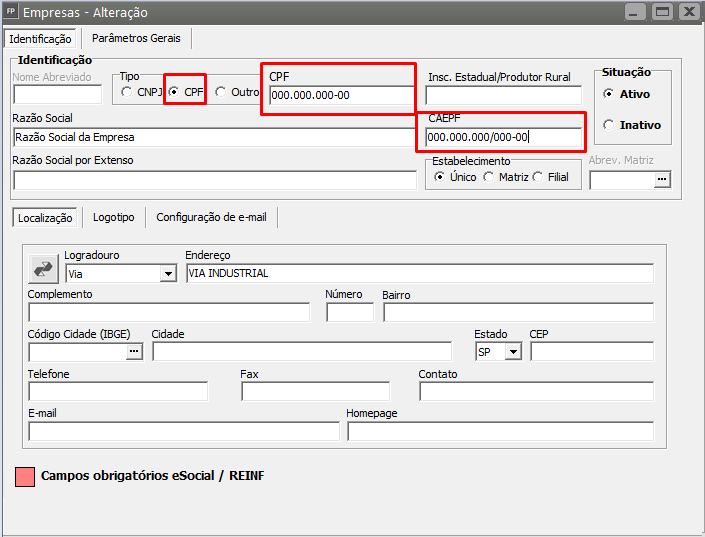Image resolution: width=705 pixels, height=537 pixels.
Task: Expand the Estado dropdown showing SP
Action: (x=513, y=351)
